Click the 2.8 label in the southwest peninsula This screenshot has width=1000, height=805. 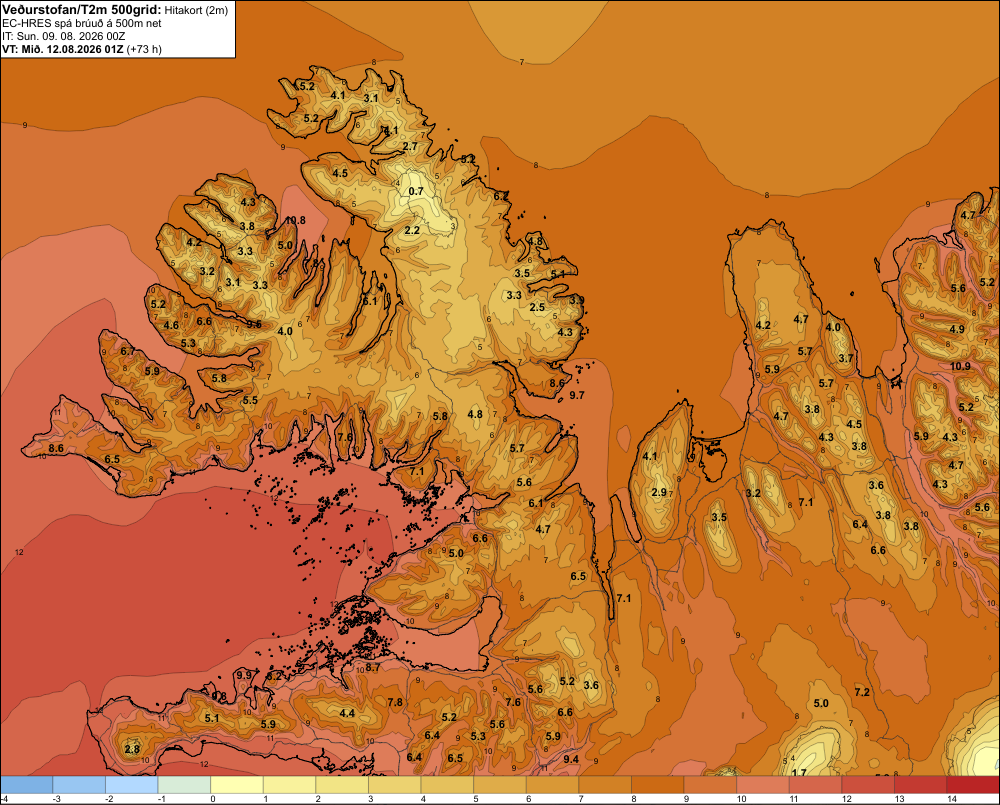[x=132, y=749]
